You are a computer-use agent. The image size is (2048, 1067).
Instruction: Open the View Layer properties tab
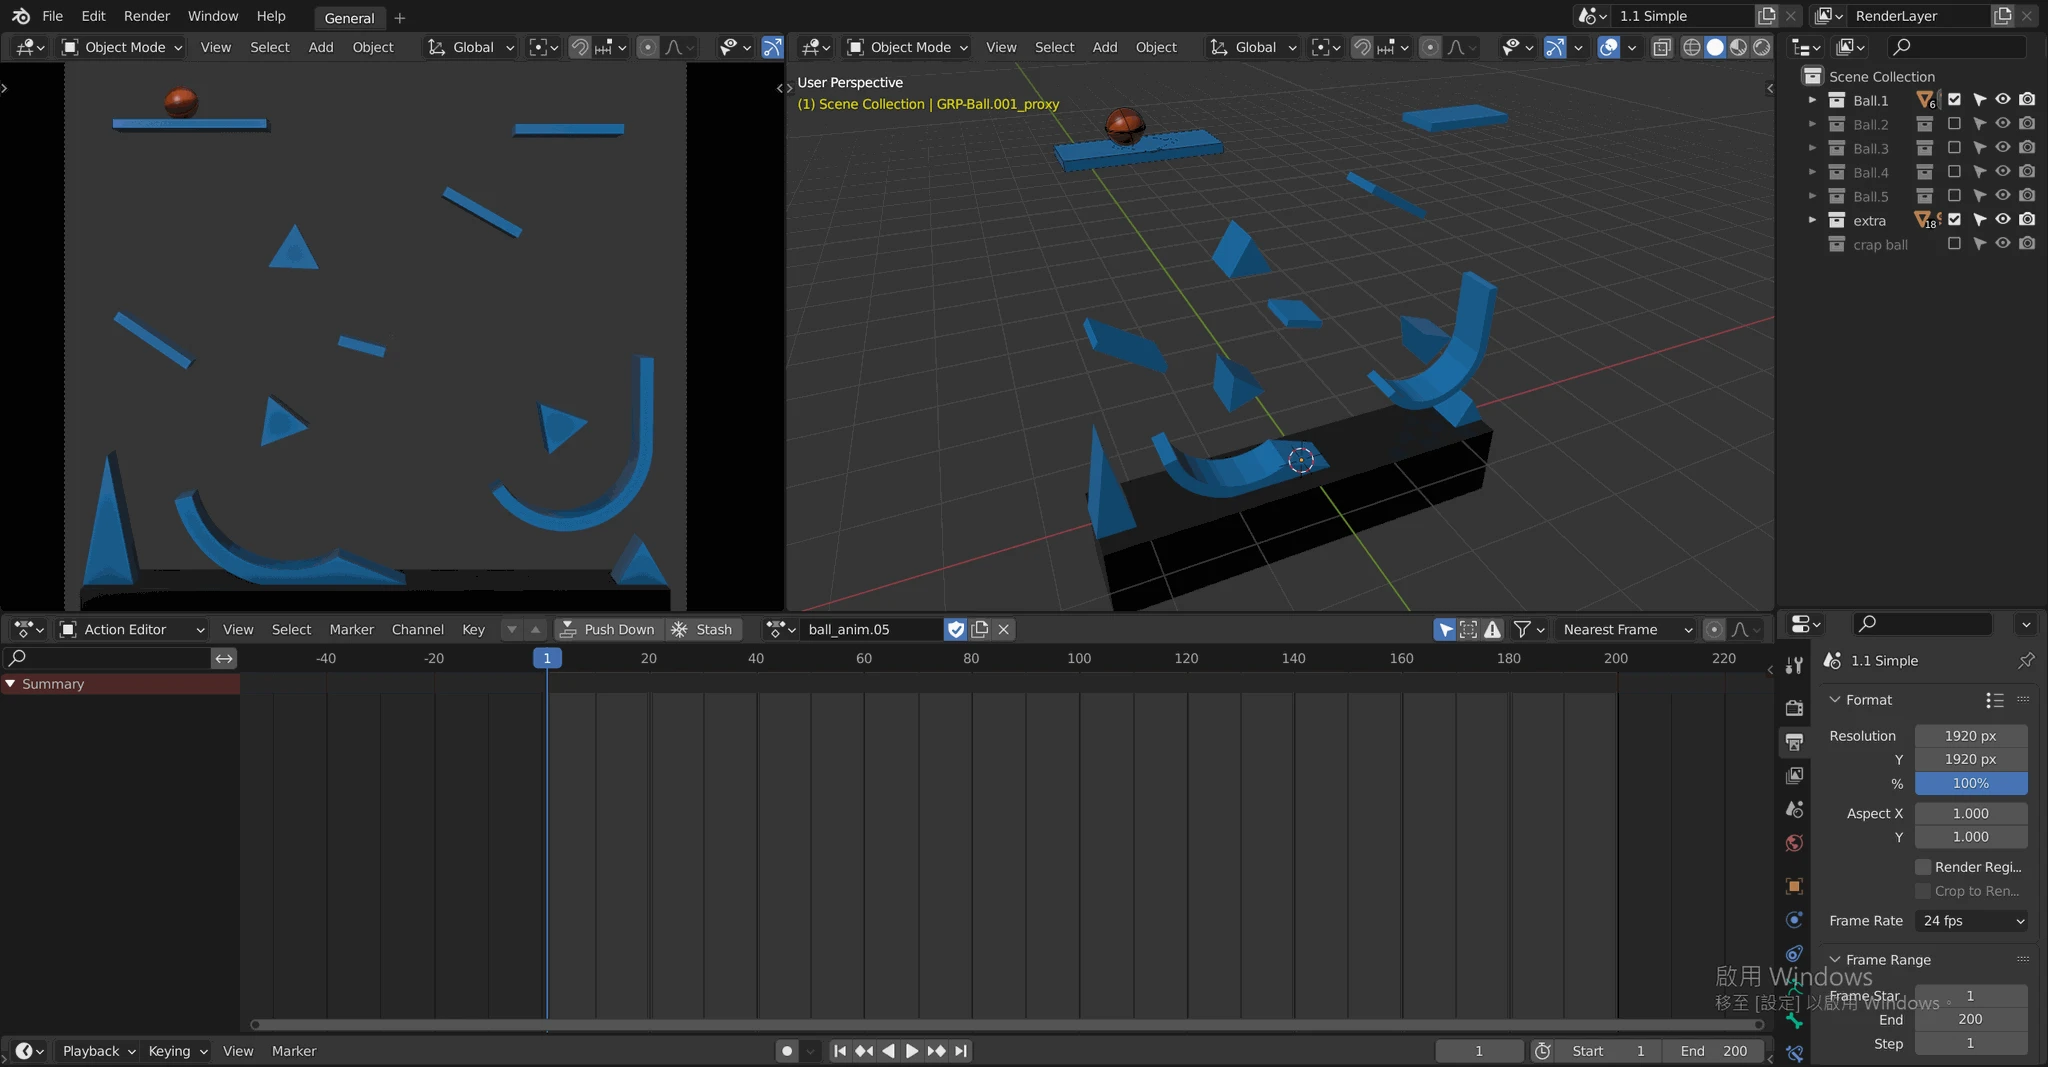(x=1794, y=776)
